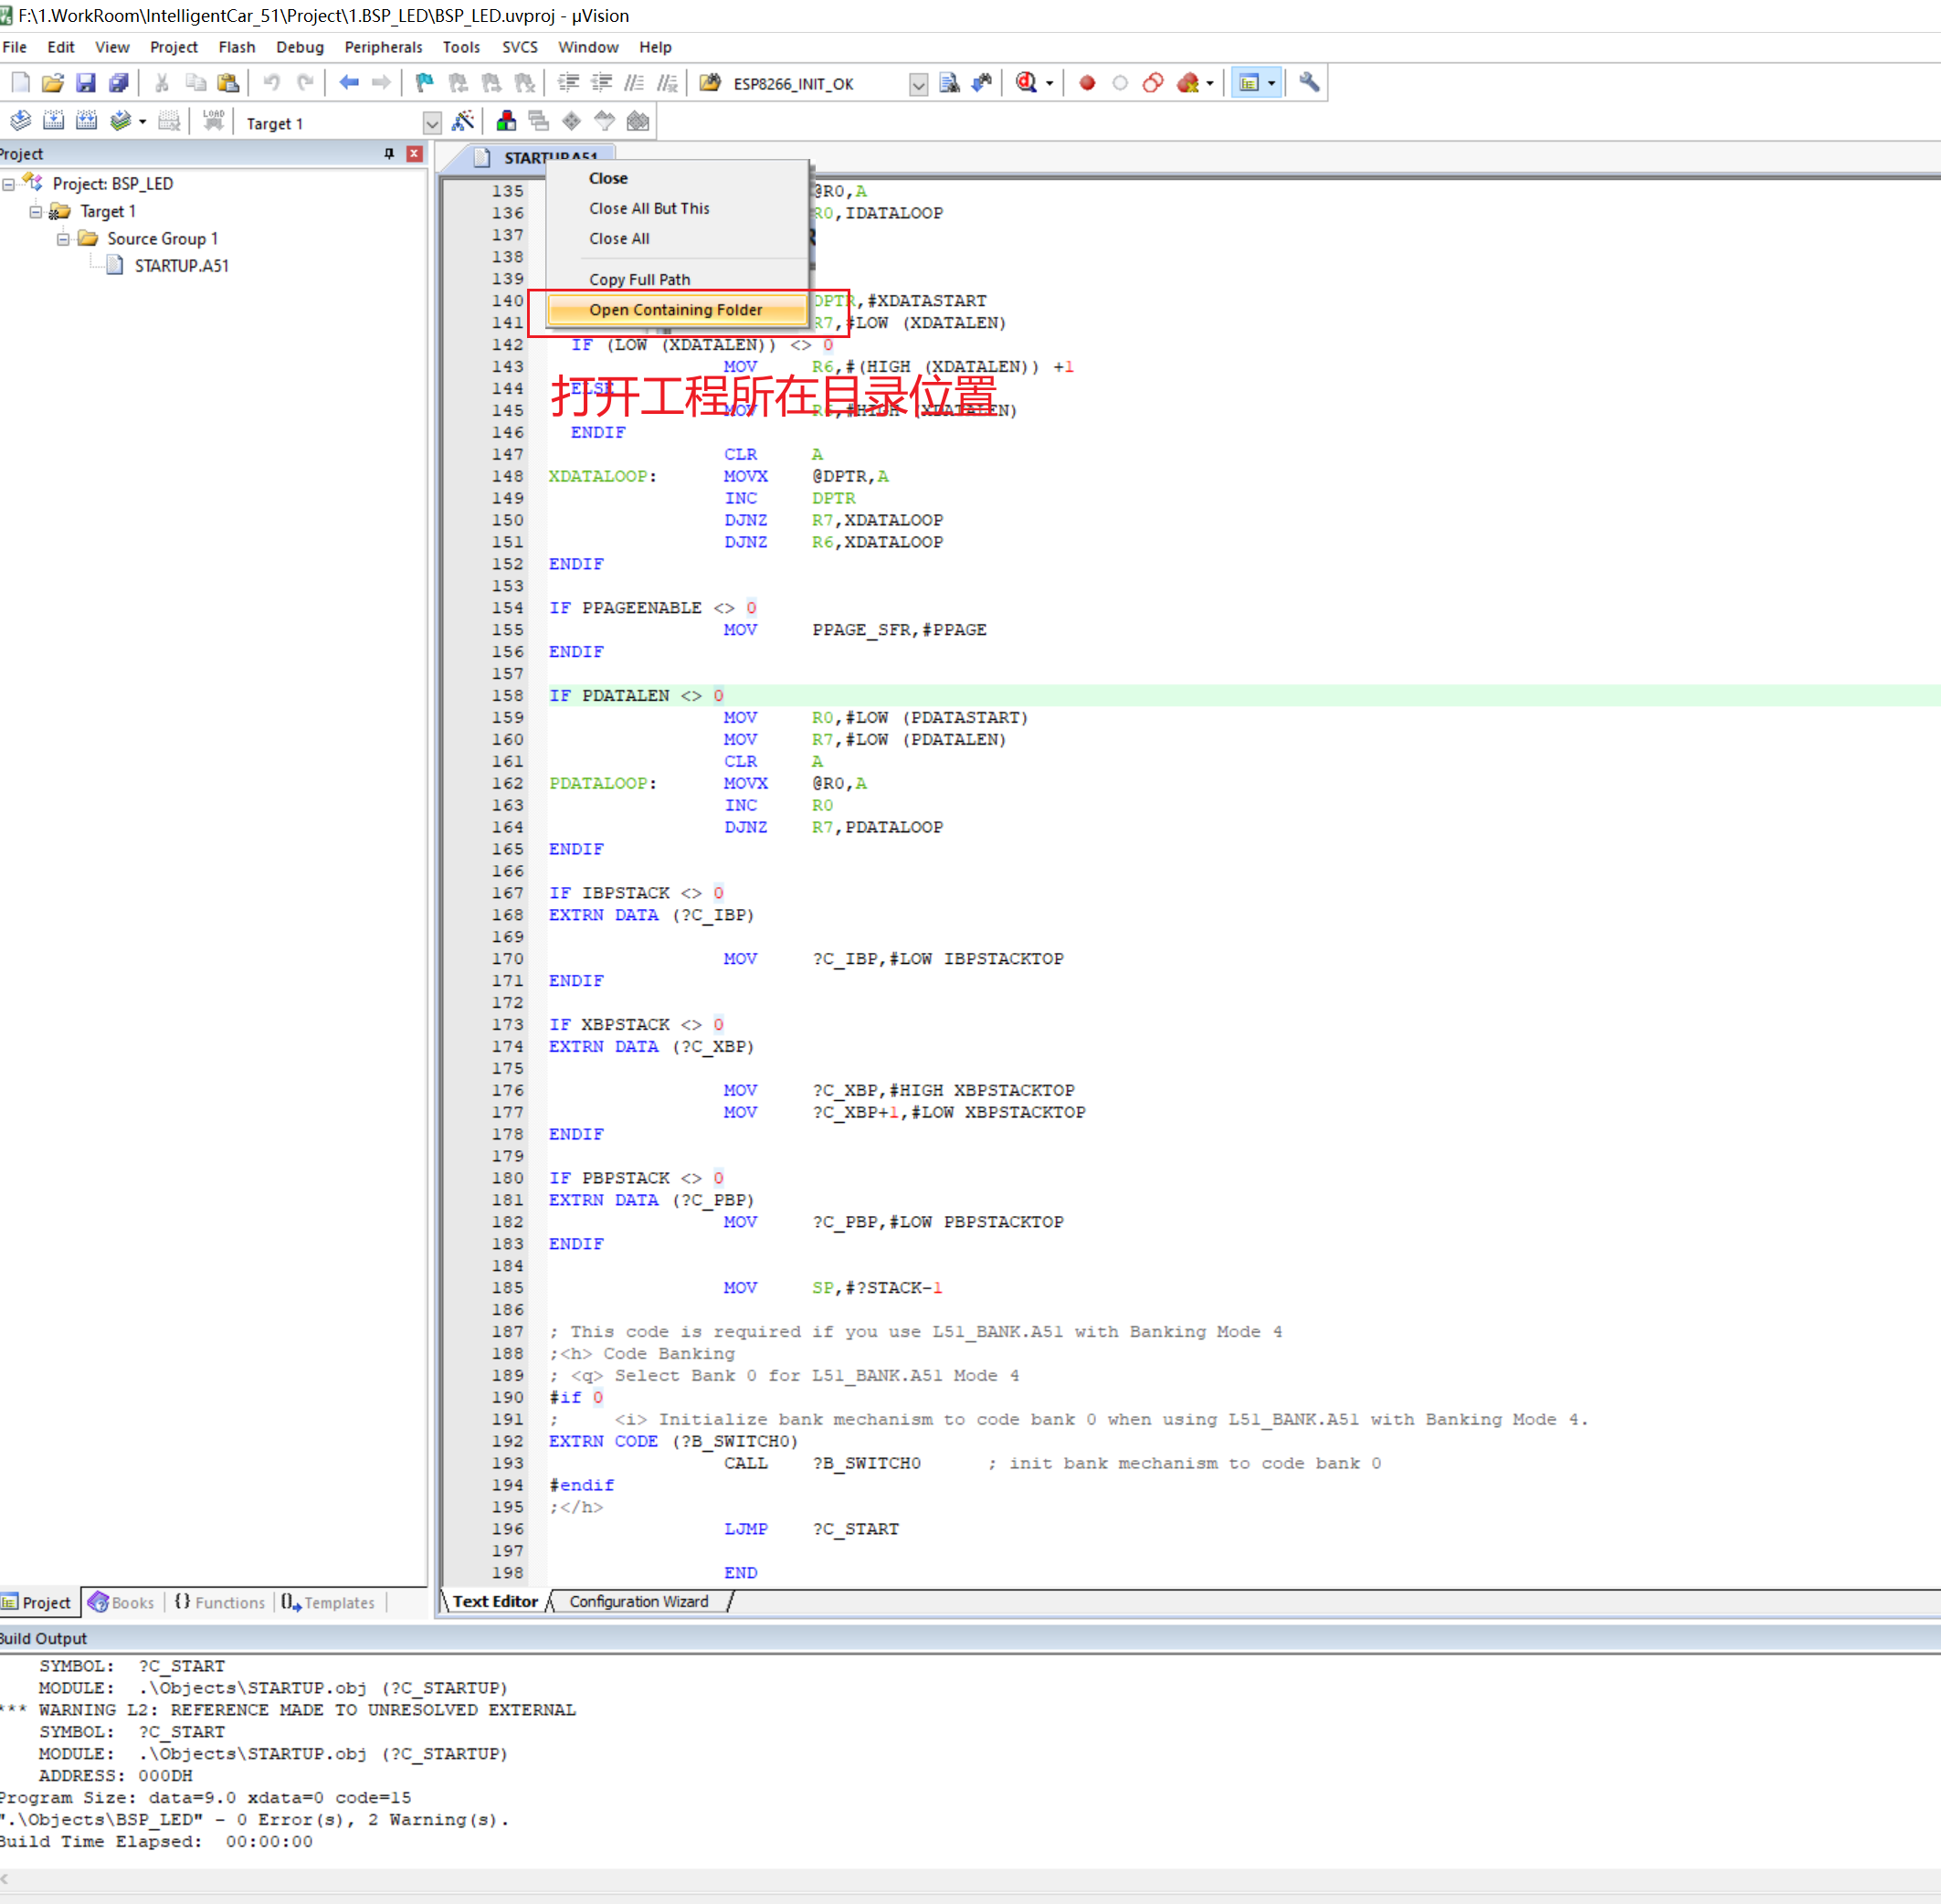The width and height of the screenshot is (1941, 1904).
Task: Comment the selection with the comment icon
Action: click(634, 83)
